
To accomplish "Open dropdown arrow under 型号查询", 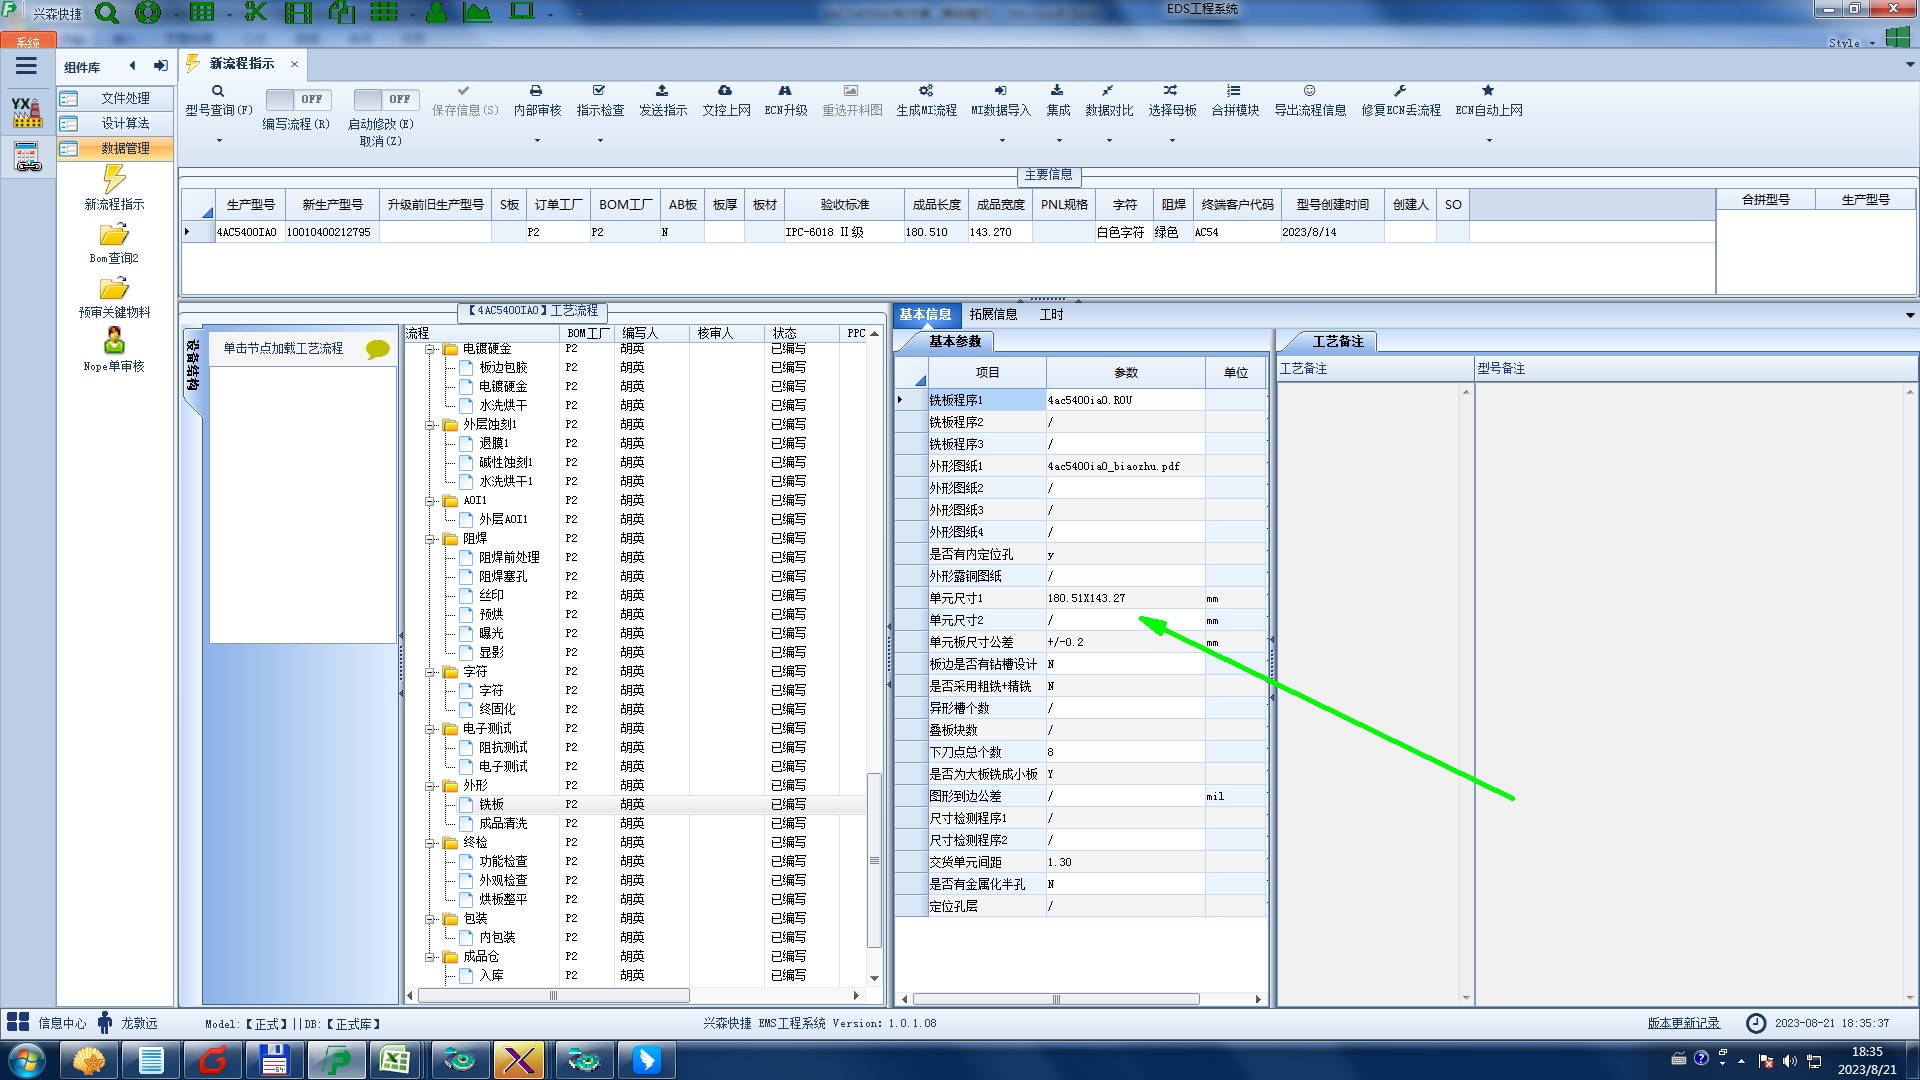I will tap(219, 140).
